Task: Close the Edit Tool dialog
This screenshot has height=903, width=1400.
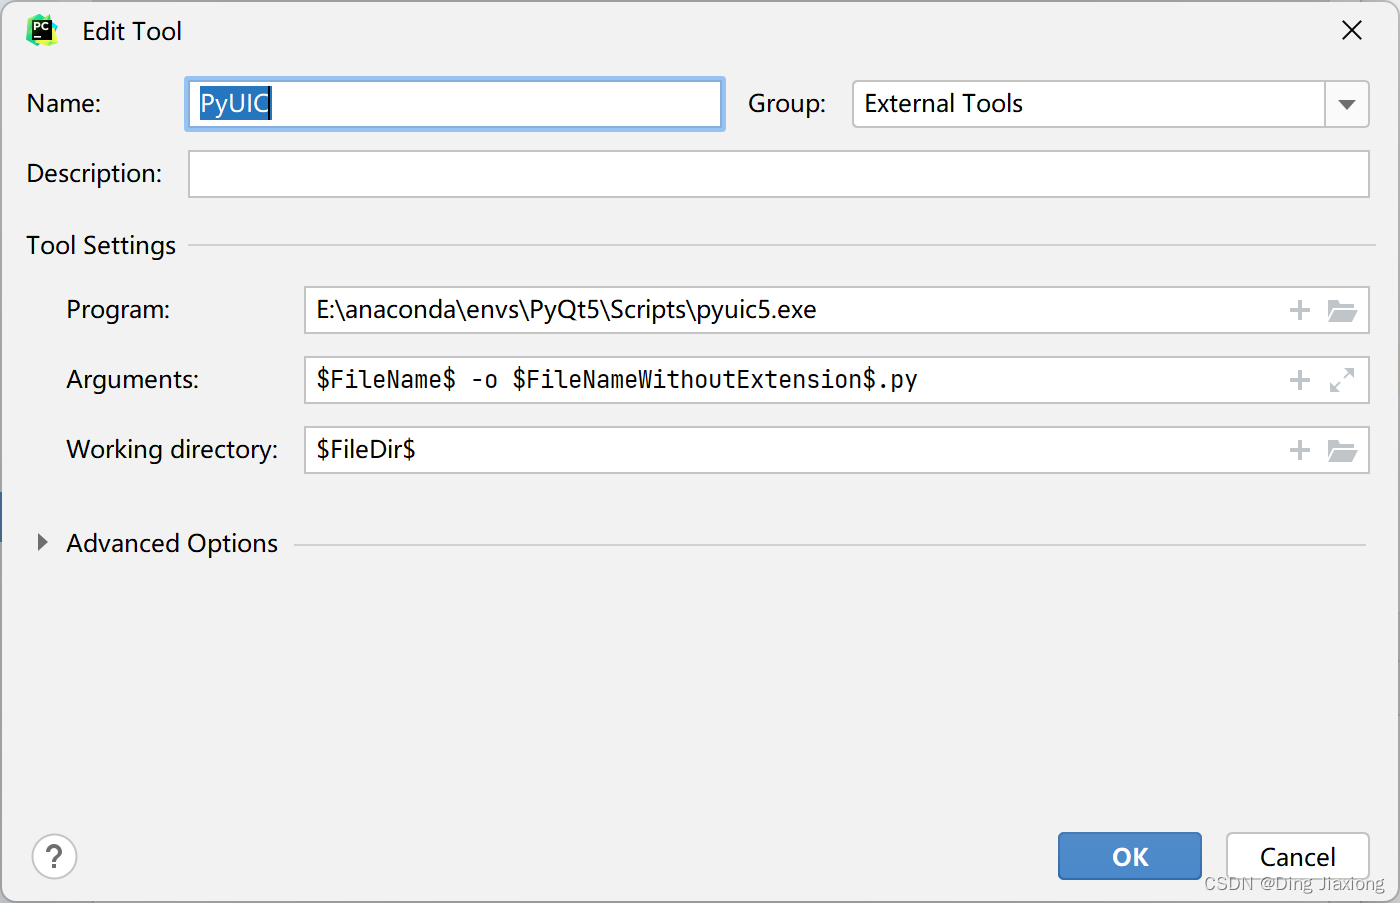Action: (1352, 31)
